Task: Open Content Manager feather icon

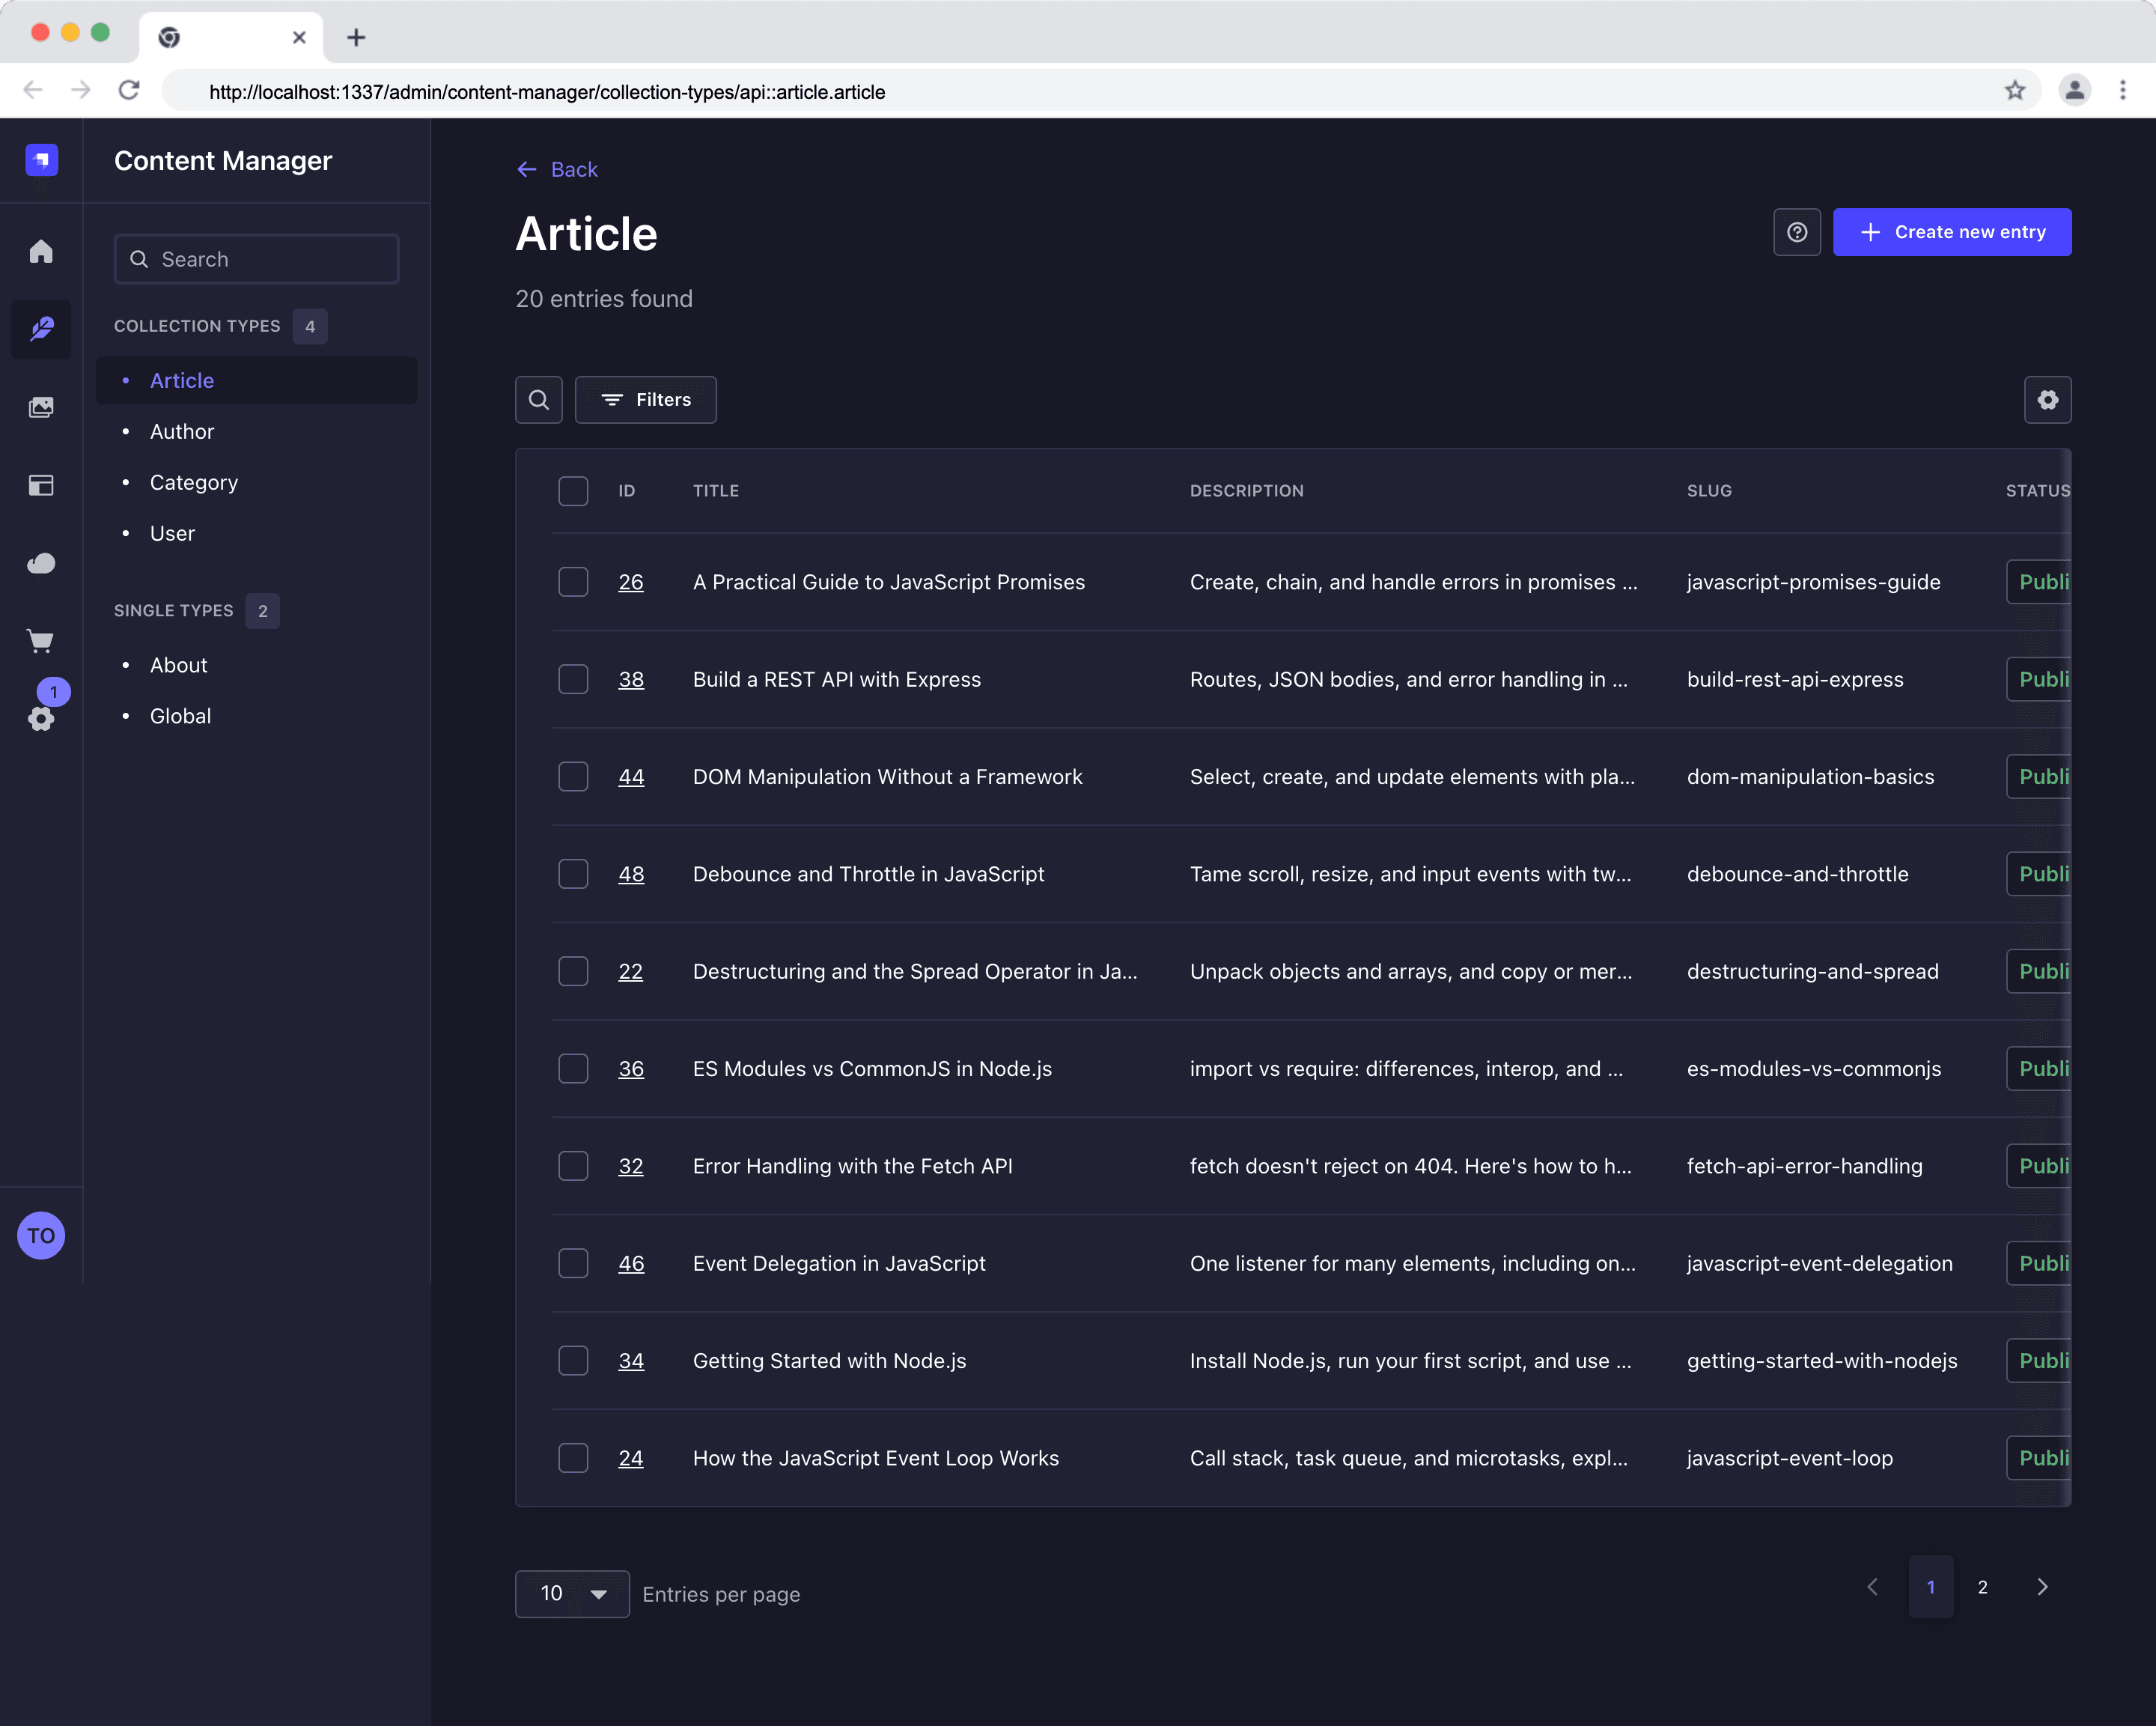Action: [x=41, y=329]
